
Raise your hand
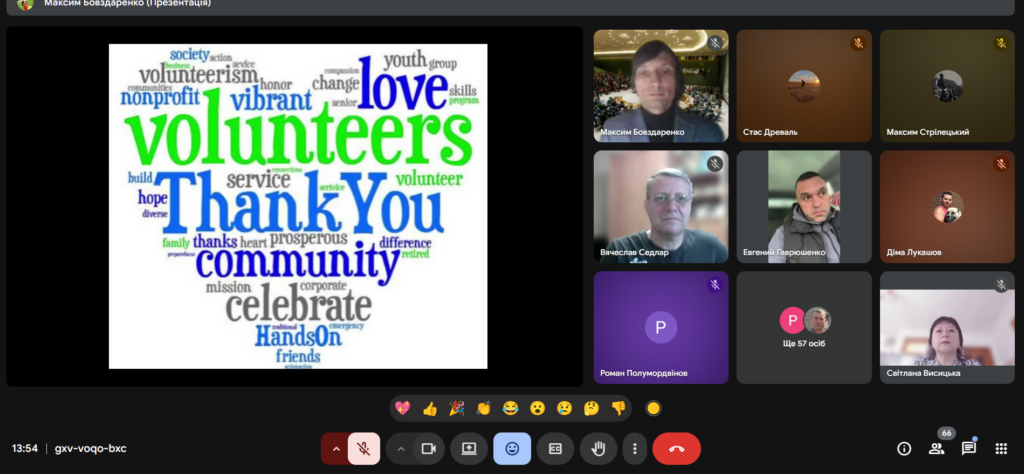tap(598, 449)
